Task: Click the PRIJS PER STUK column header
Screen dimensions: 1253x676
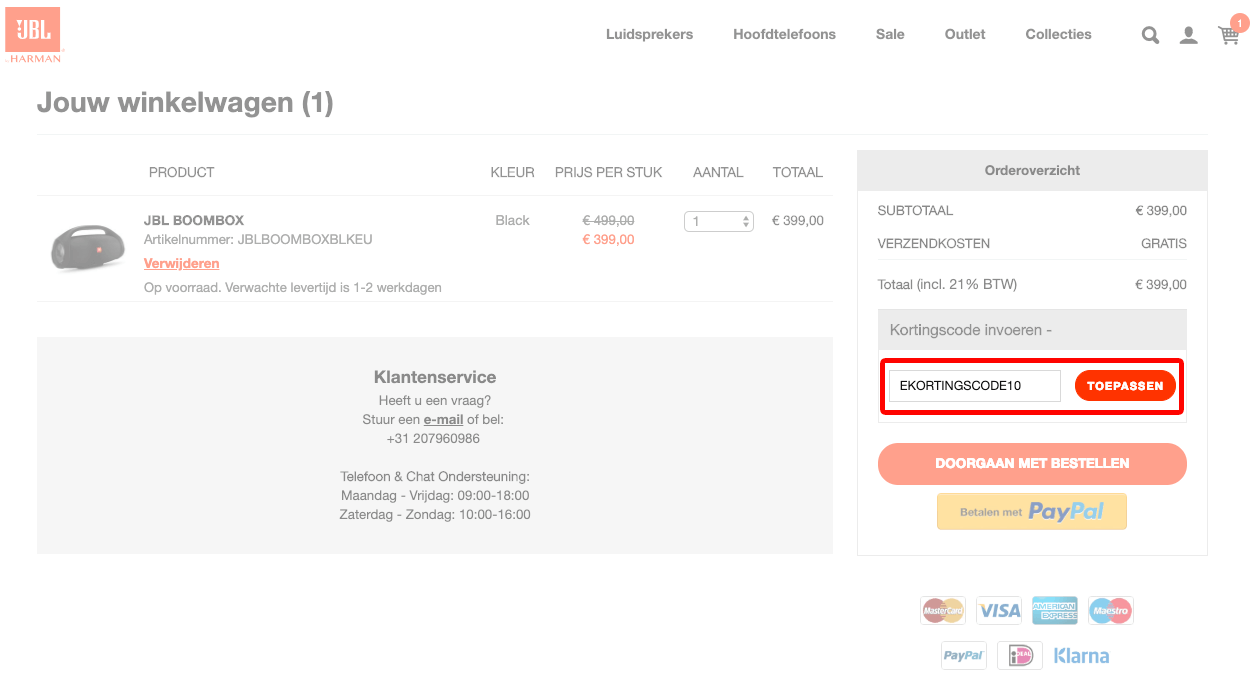Action: (609, 172)
